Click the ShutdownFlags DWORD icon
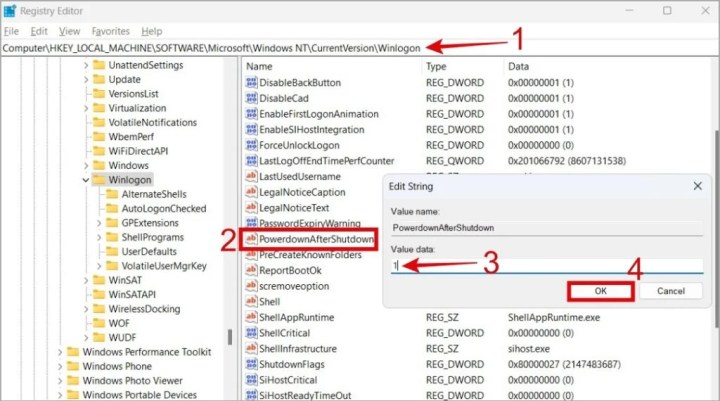This screenshot has width=720, height=401. pos(251,364)
